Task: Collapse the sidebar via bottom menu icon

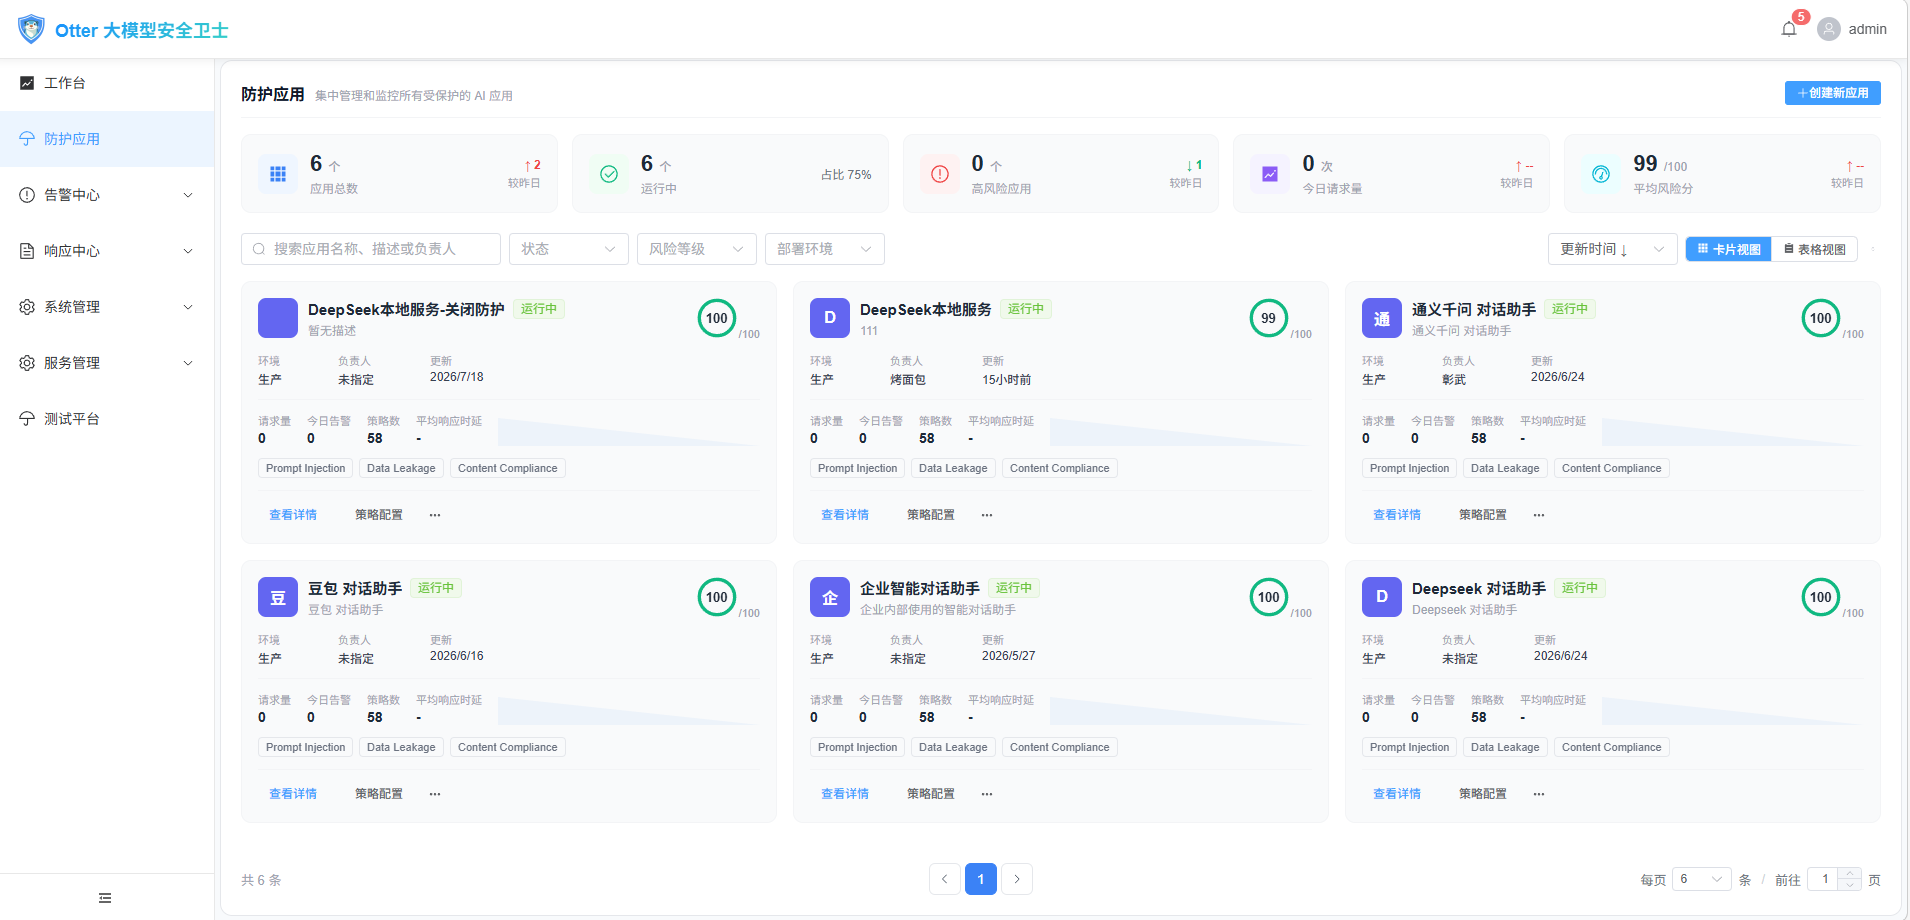Action: (105, 898)
